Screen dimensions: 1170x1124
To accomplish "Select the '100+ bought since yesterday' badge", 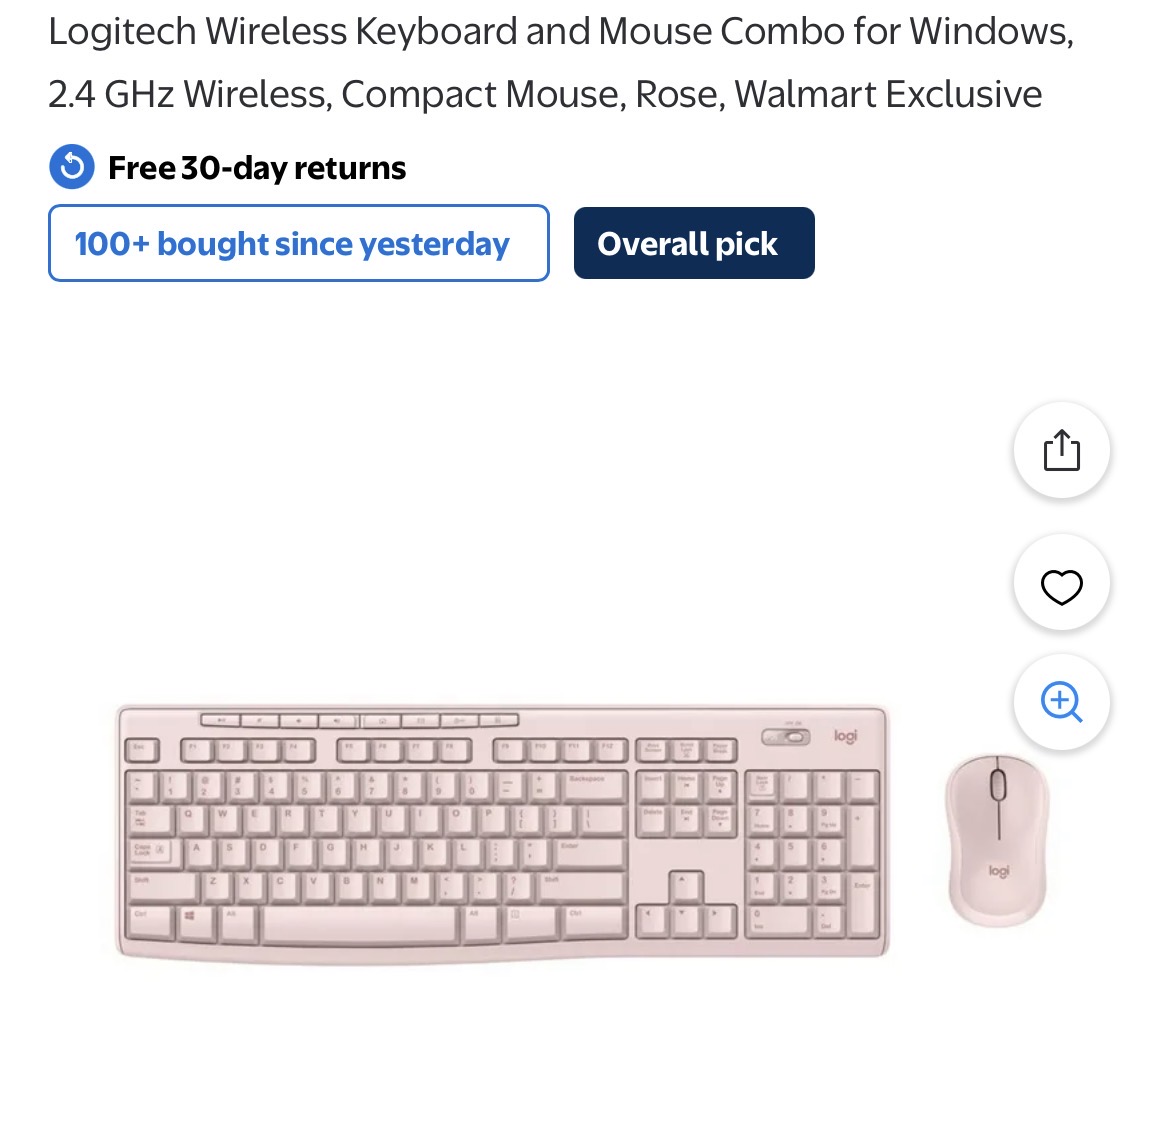I will coord(298,243).
